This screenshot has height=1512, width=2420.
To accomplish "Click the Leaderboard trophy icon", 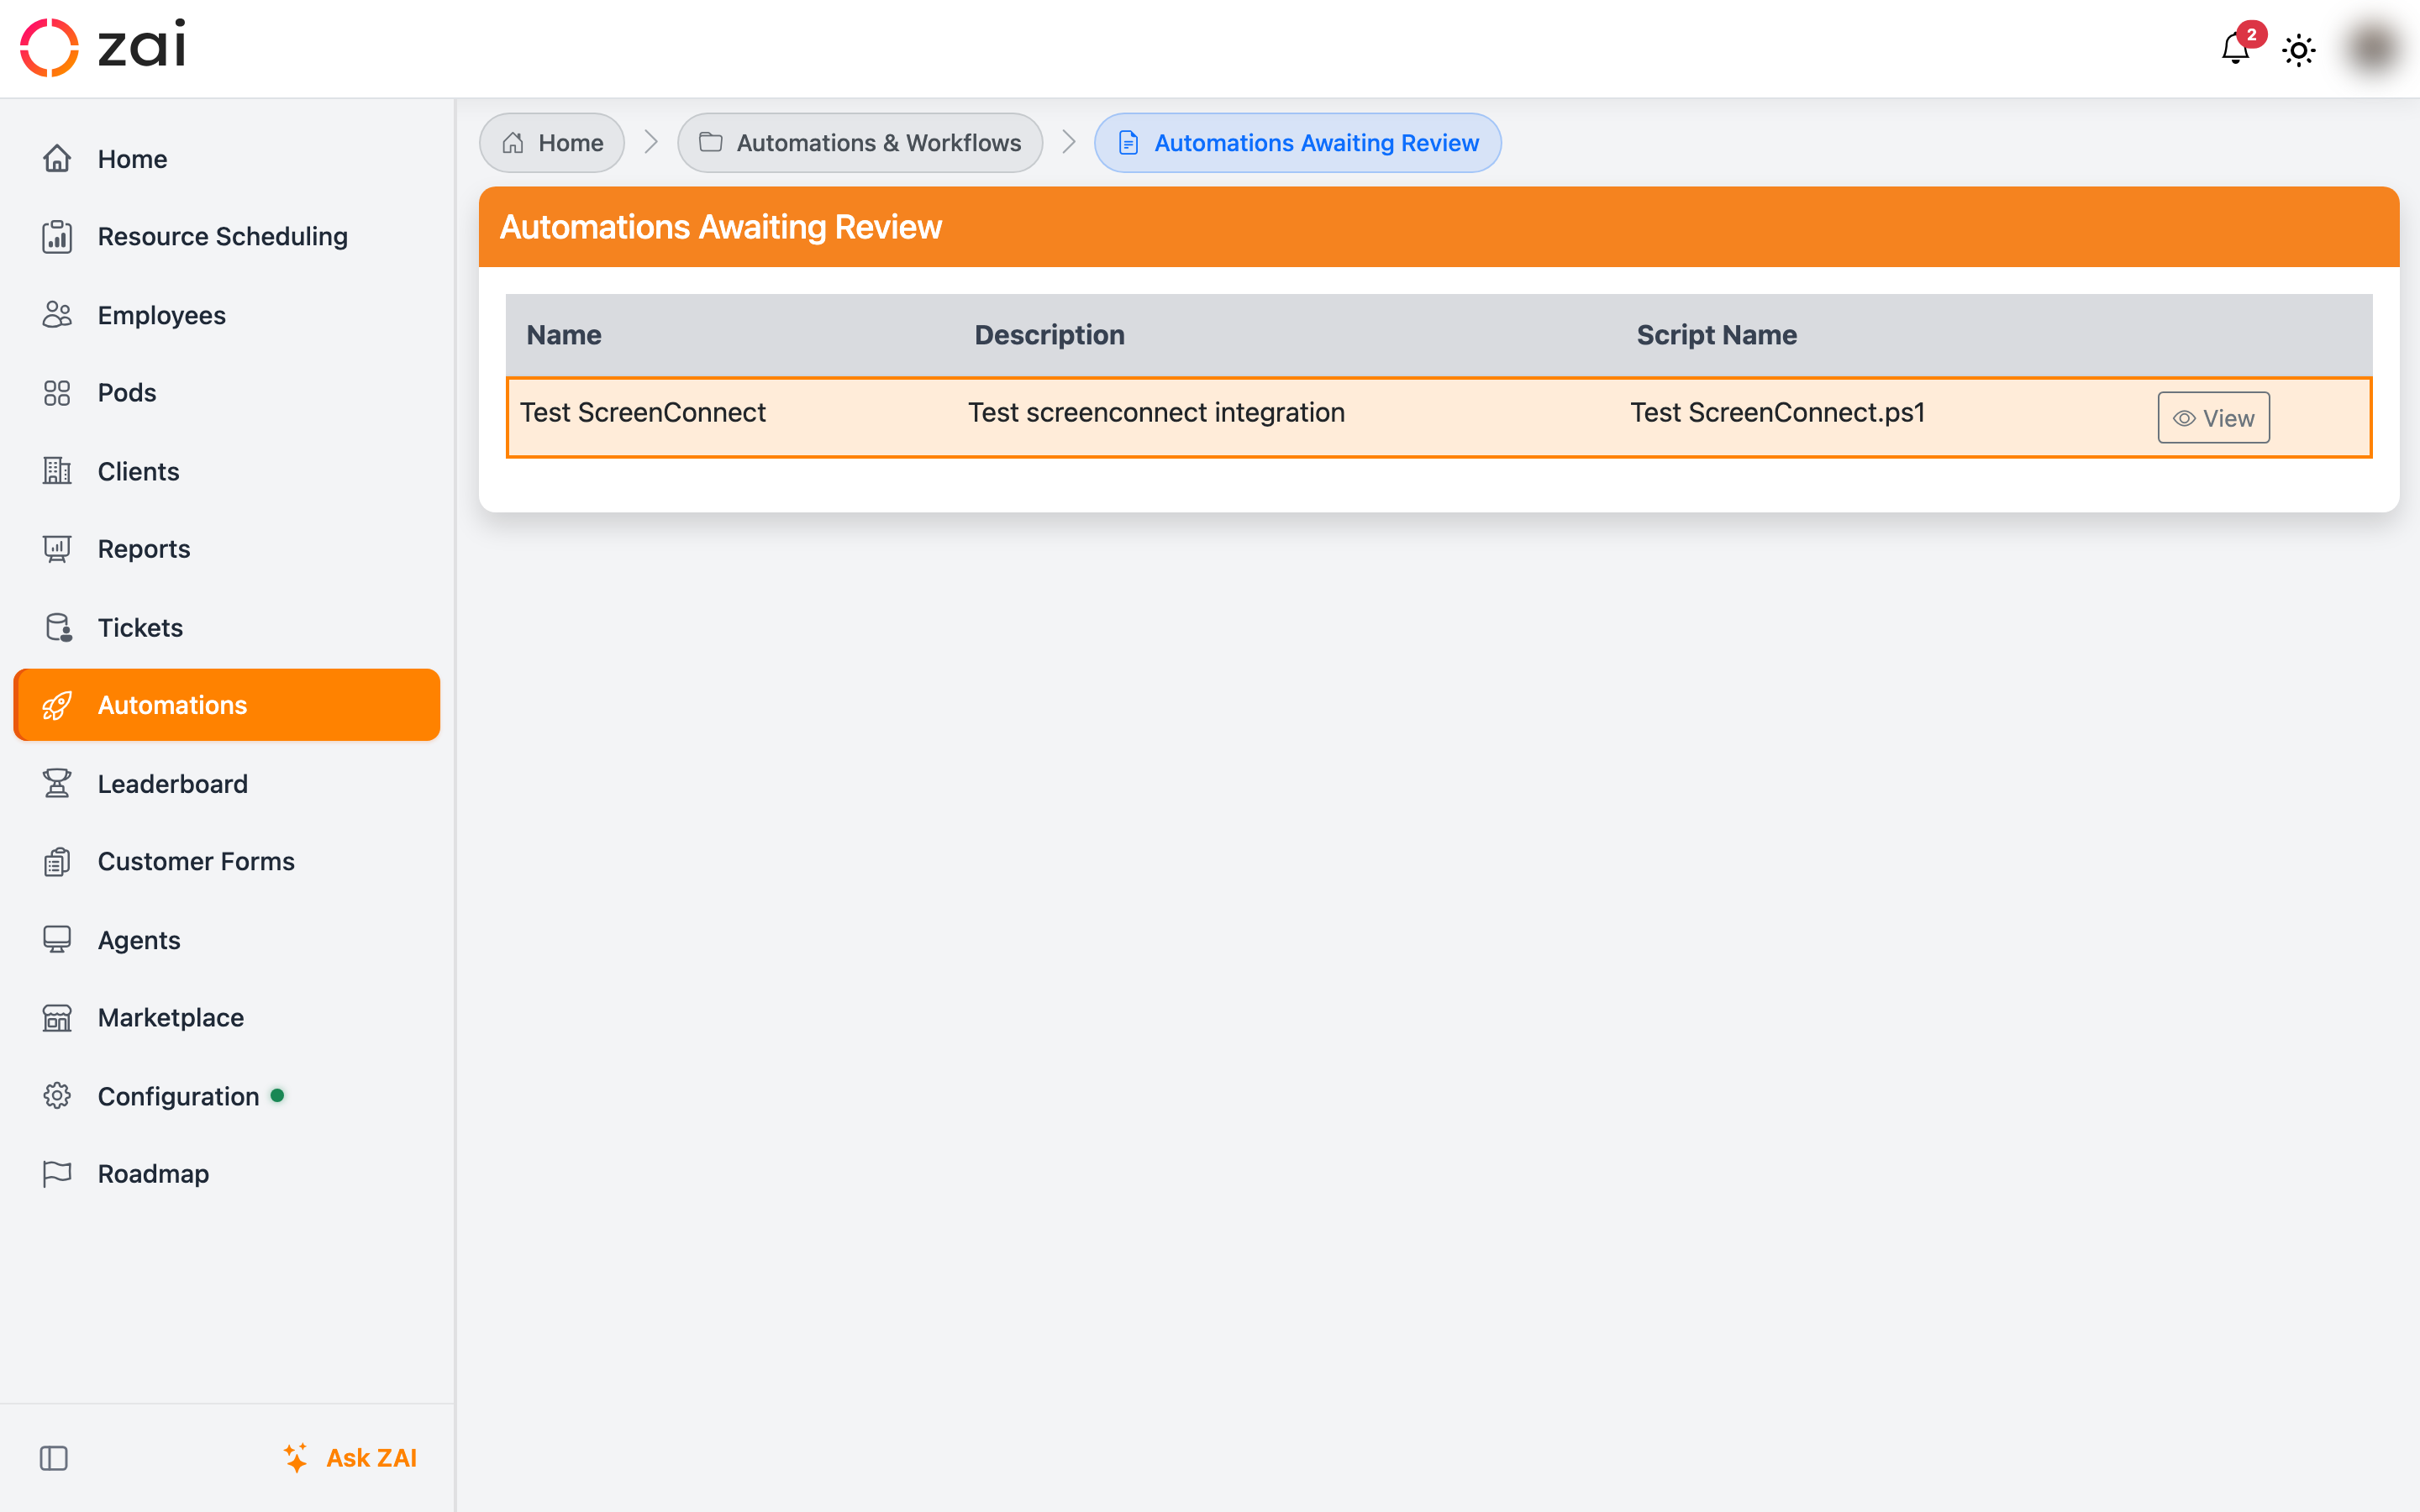I will (57, 783).
